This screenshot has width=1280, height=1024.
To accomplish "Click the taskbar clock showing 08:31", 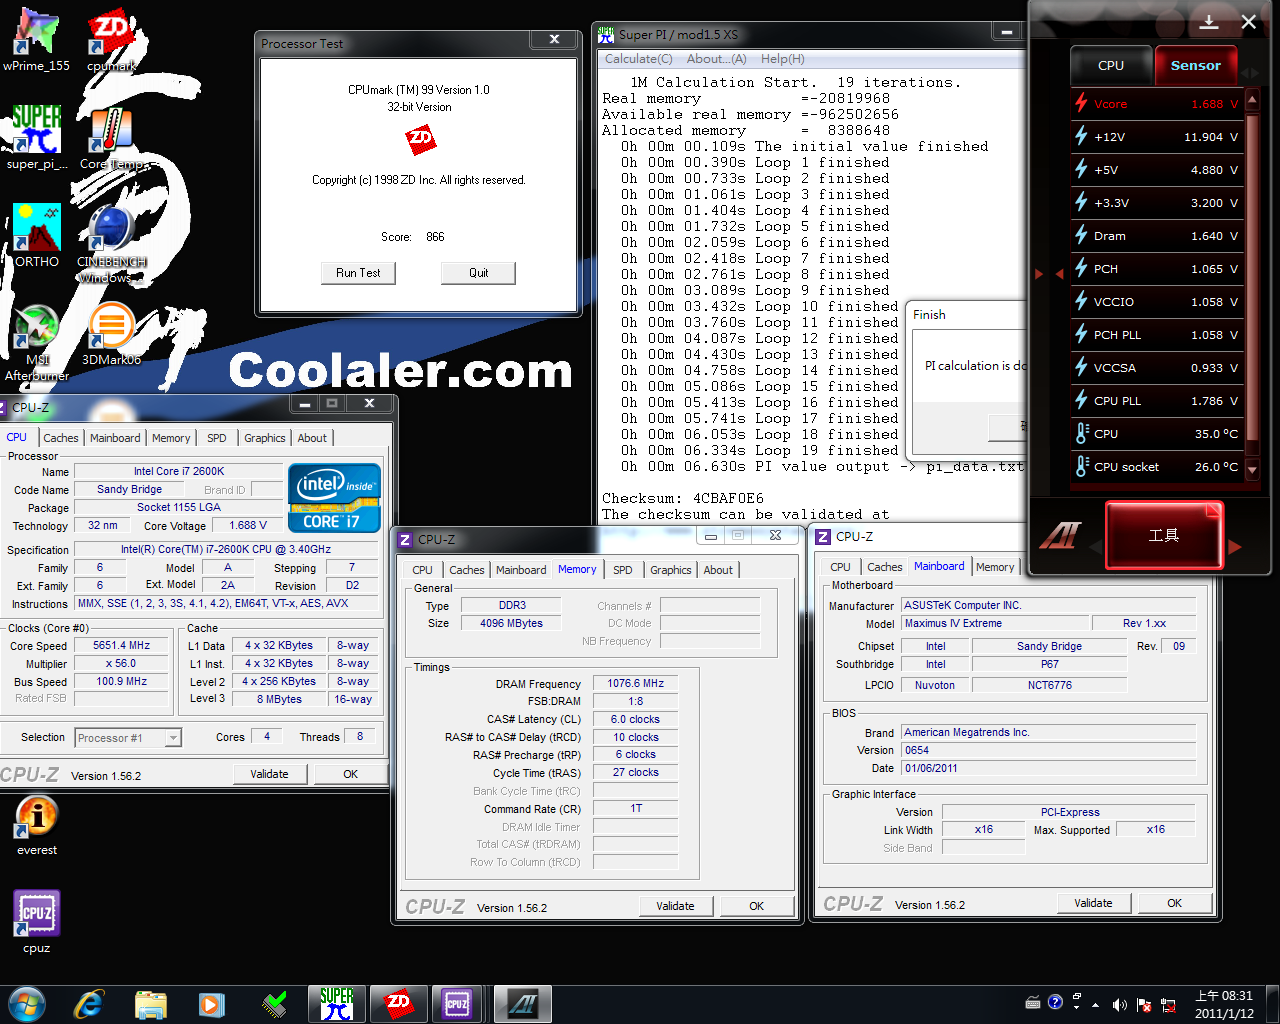I will (x=1224, y=1004).
